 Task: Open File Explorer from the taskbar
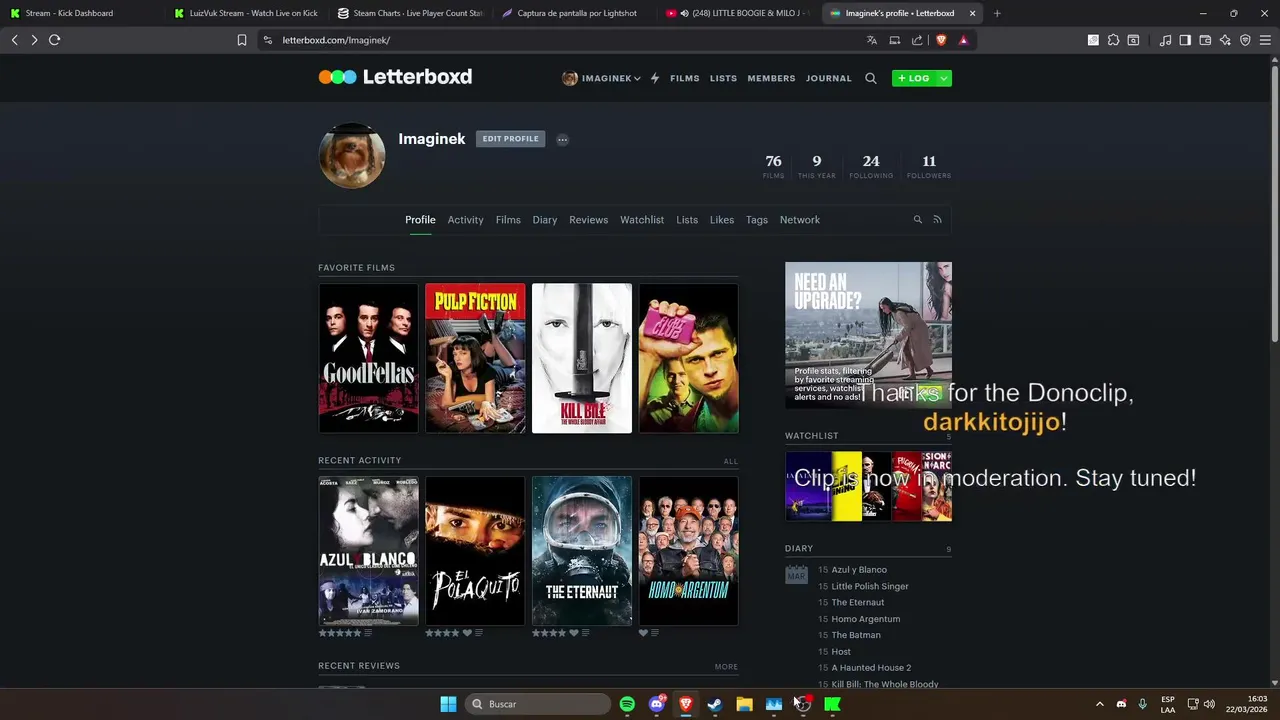(x=744, y=704)
